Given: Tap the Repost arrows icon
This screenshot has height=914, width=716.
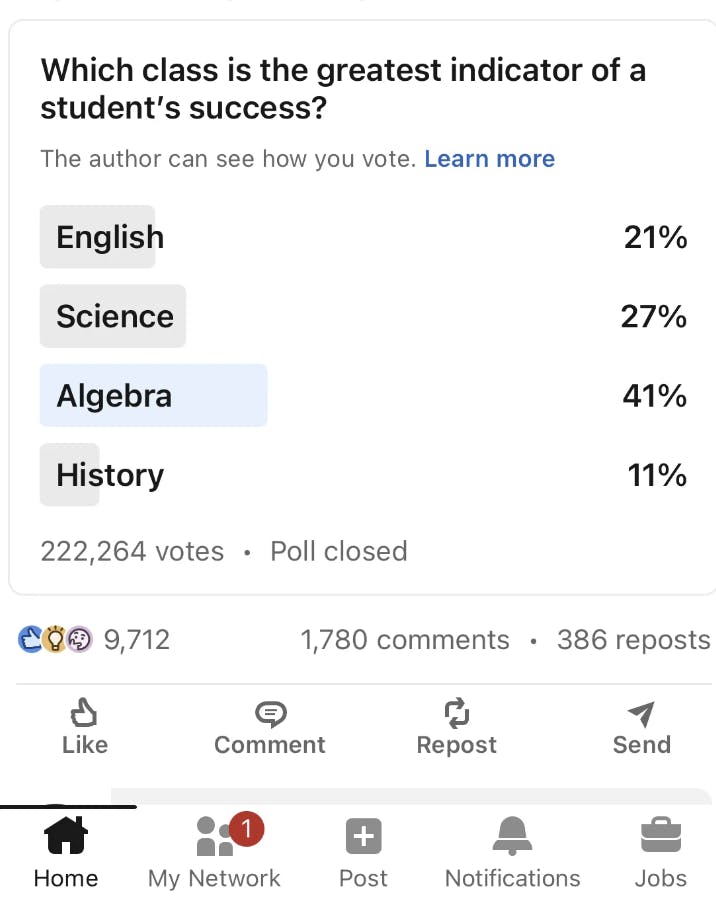Looking at the screenshot, I should click(457, 713).
